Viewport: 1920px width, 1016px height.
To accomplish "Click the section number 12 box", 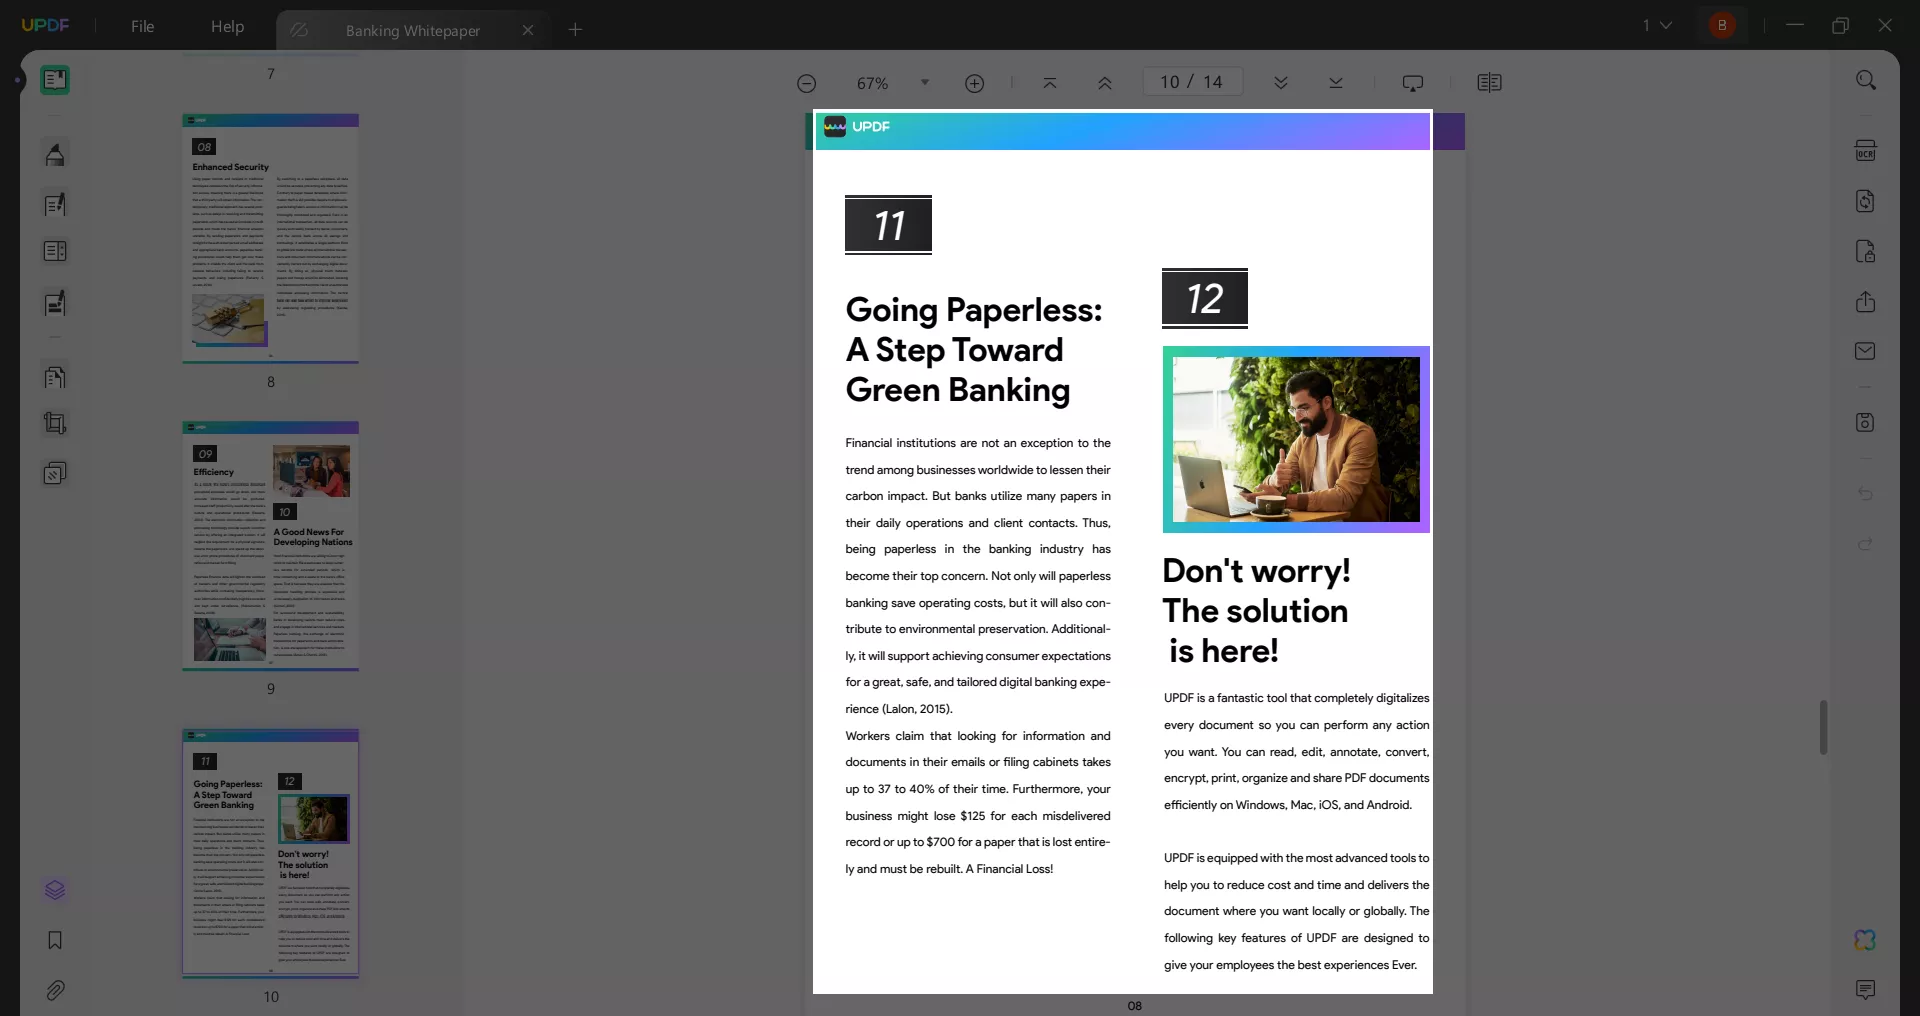I will pyautogui.click(x=1205, y=298).
